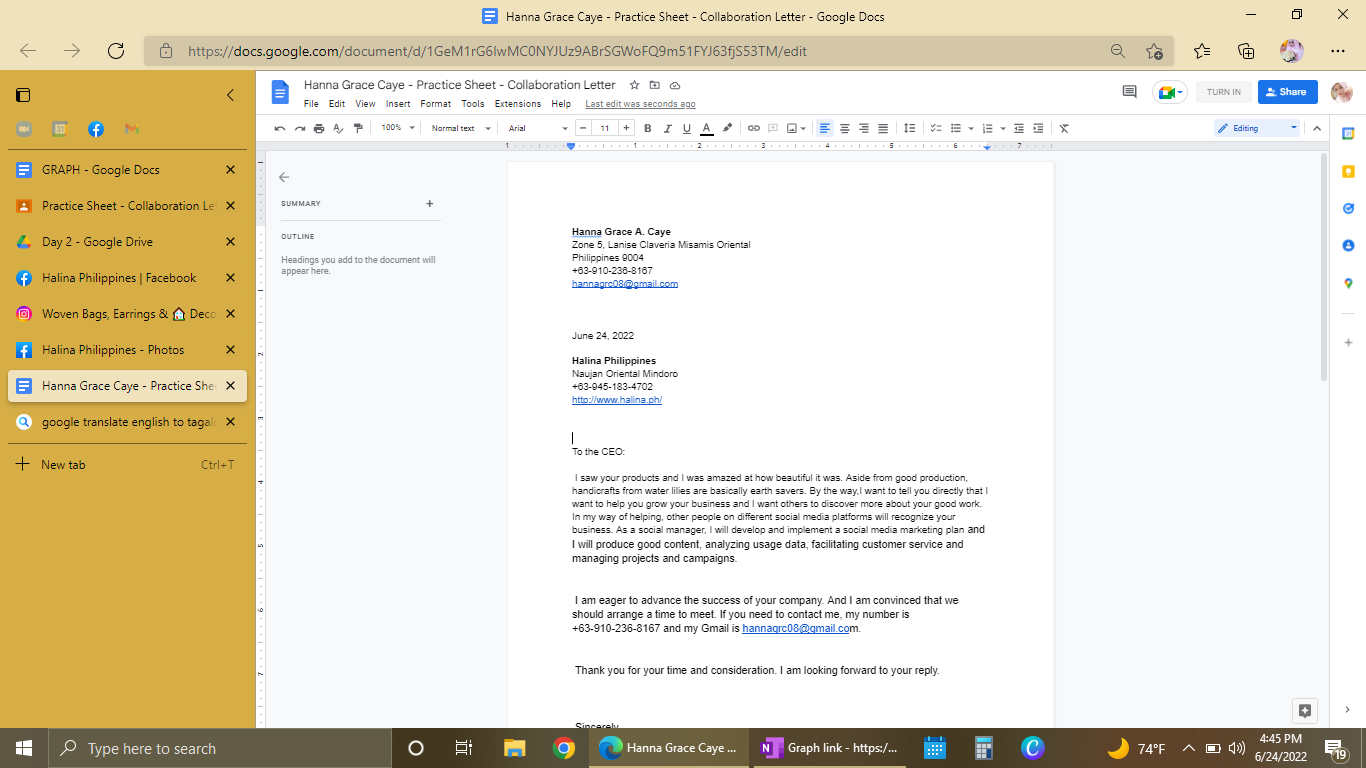Open the text color picker
Image resolution: width=1366 pixels, height=768 pixels.
pyautogui.click(x=706, y=128)
